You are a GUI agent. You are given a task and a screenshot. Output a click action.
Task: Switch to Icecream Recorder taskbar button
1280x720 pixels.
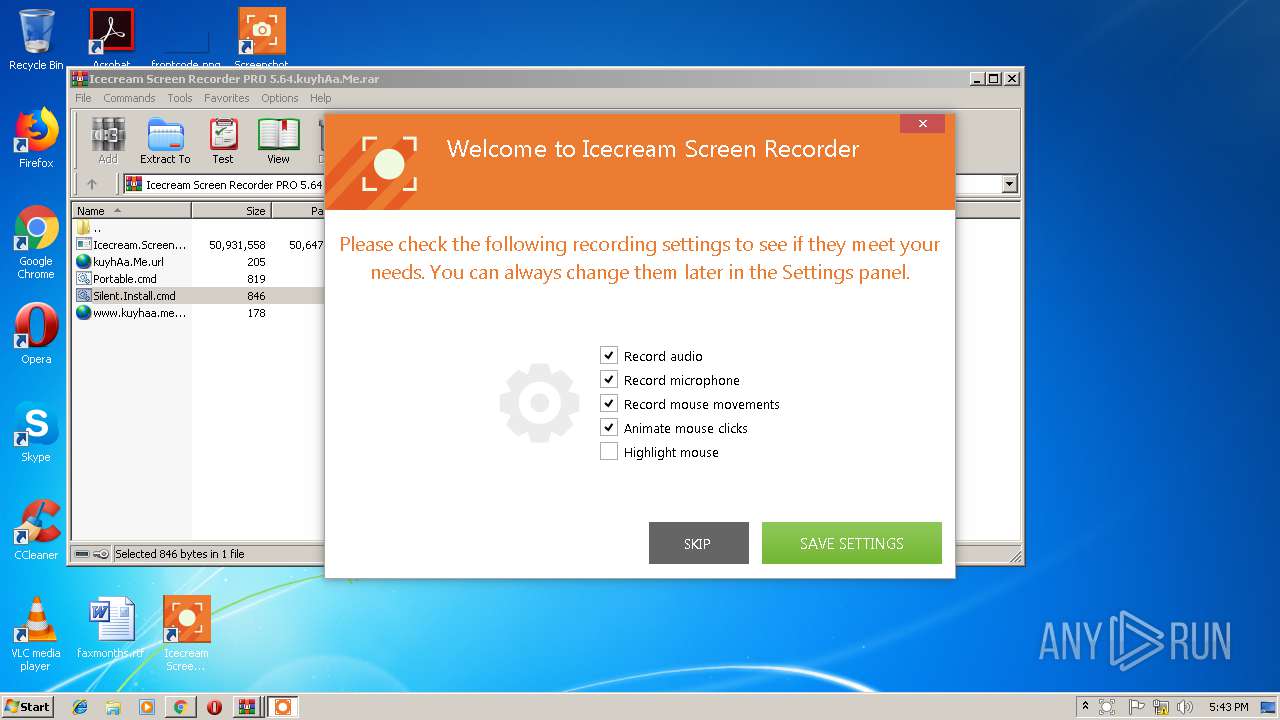pyautogui.click(x=283, y=707)
